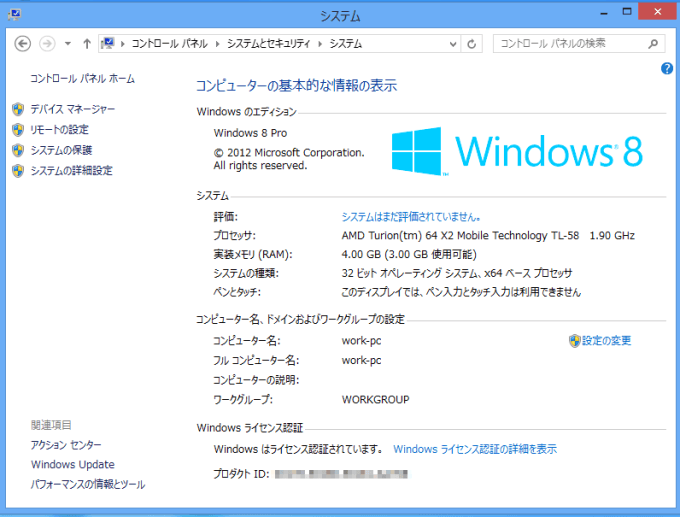
Task: Open address bar history dropdown
Action: coord(453,44)
